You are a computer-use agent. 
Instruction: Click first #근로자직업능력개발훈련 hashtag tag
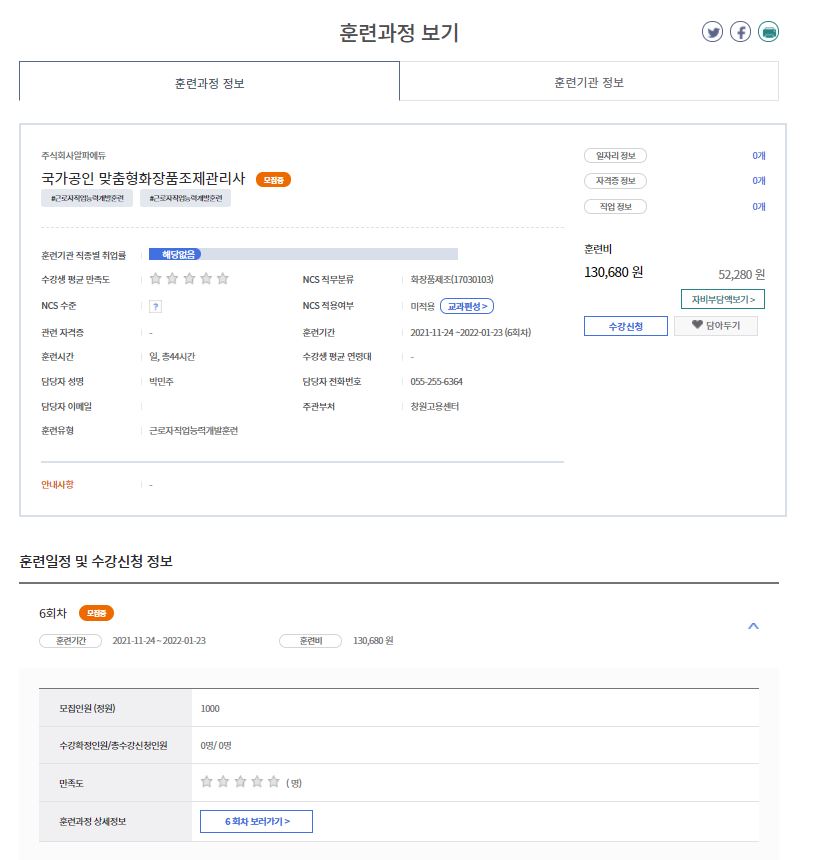(87, 199)
